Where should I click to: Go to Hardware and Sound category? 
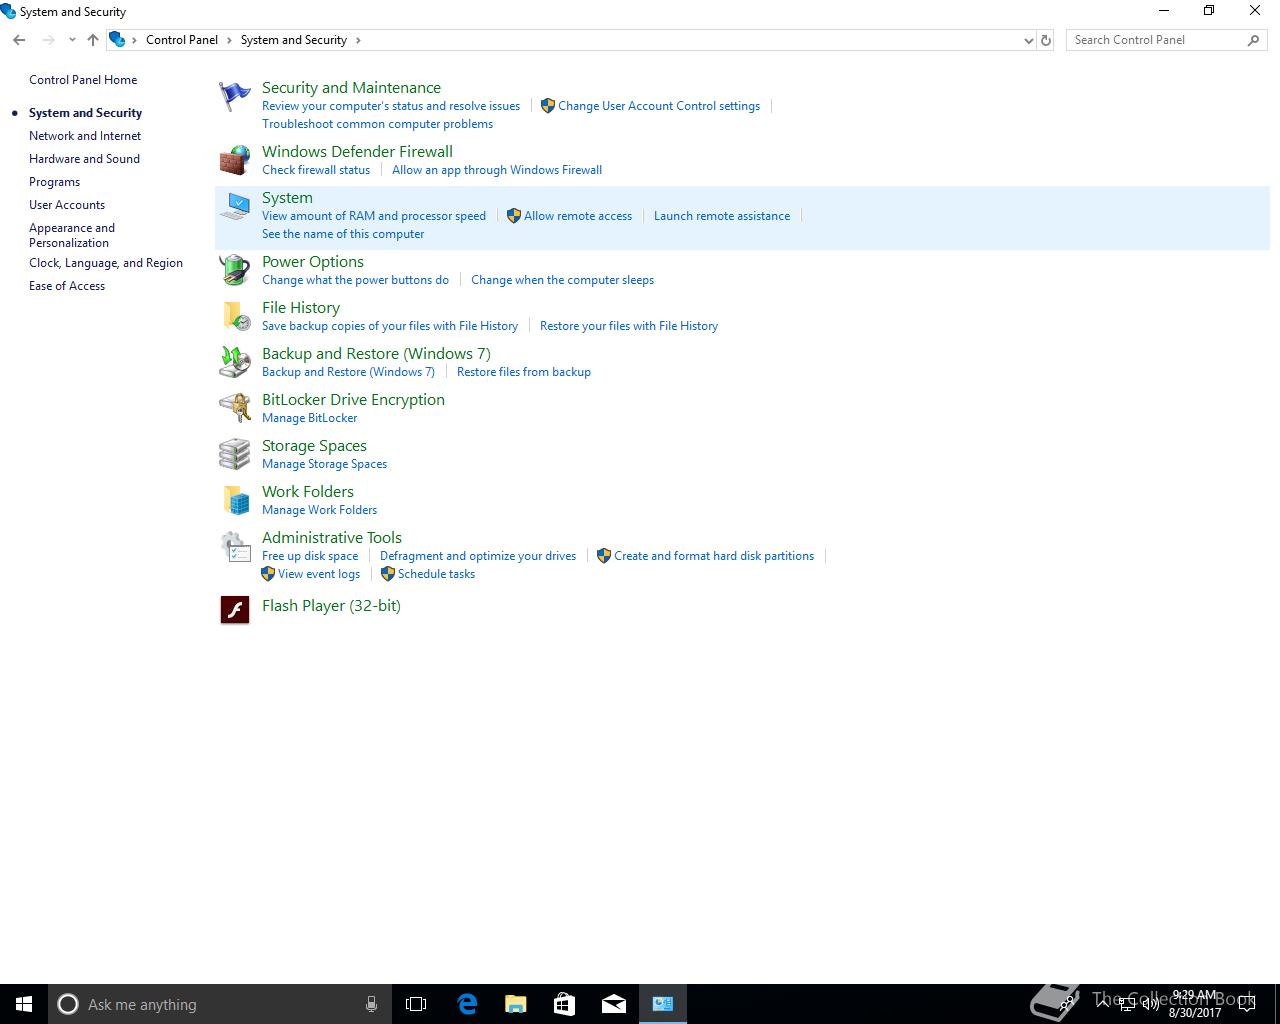click(84, 159)
